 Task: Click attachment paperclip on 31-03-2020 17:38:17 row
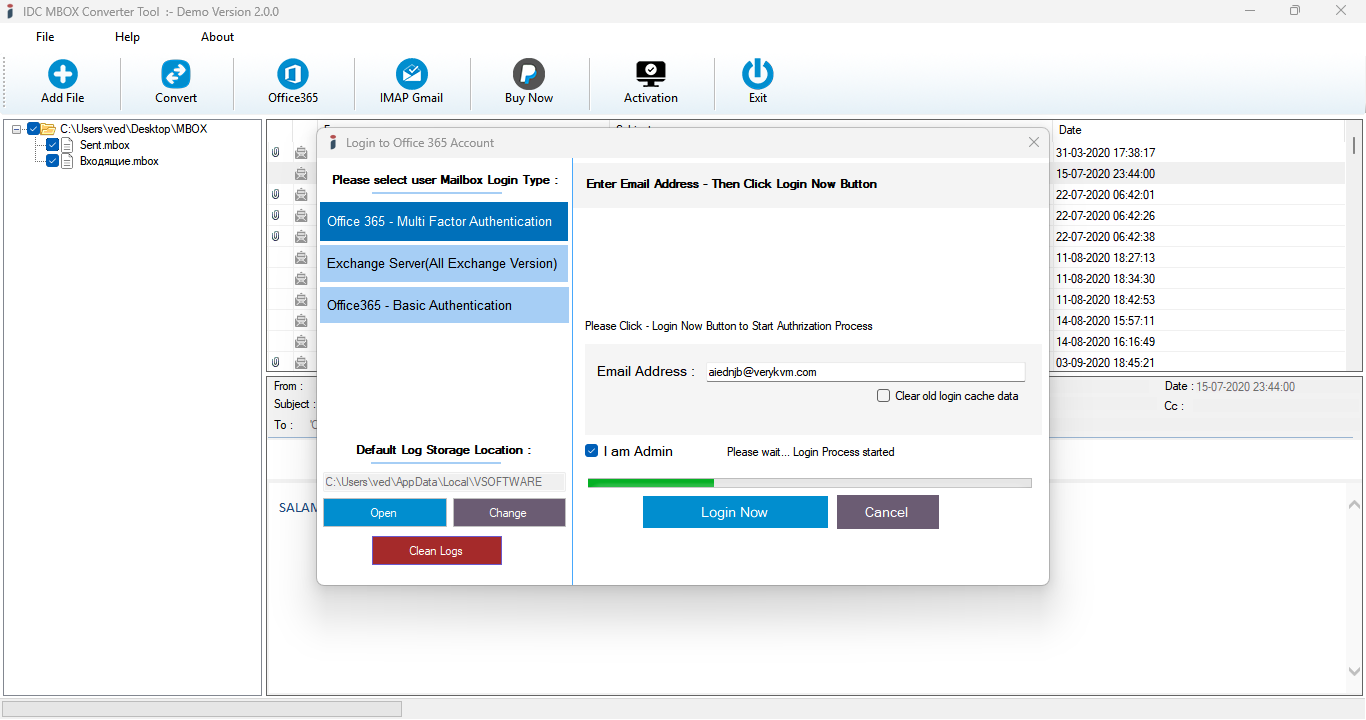276,153
